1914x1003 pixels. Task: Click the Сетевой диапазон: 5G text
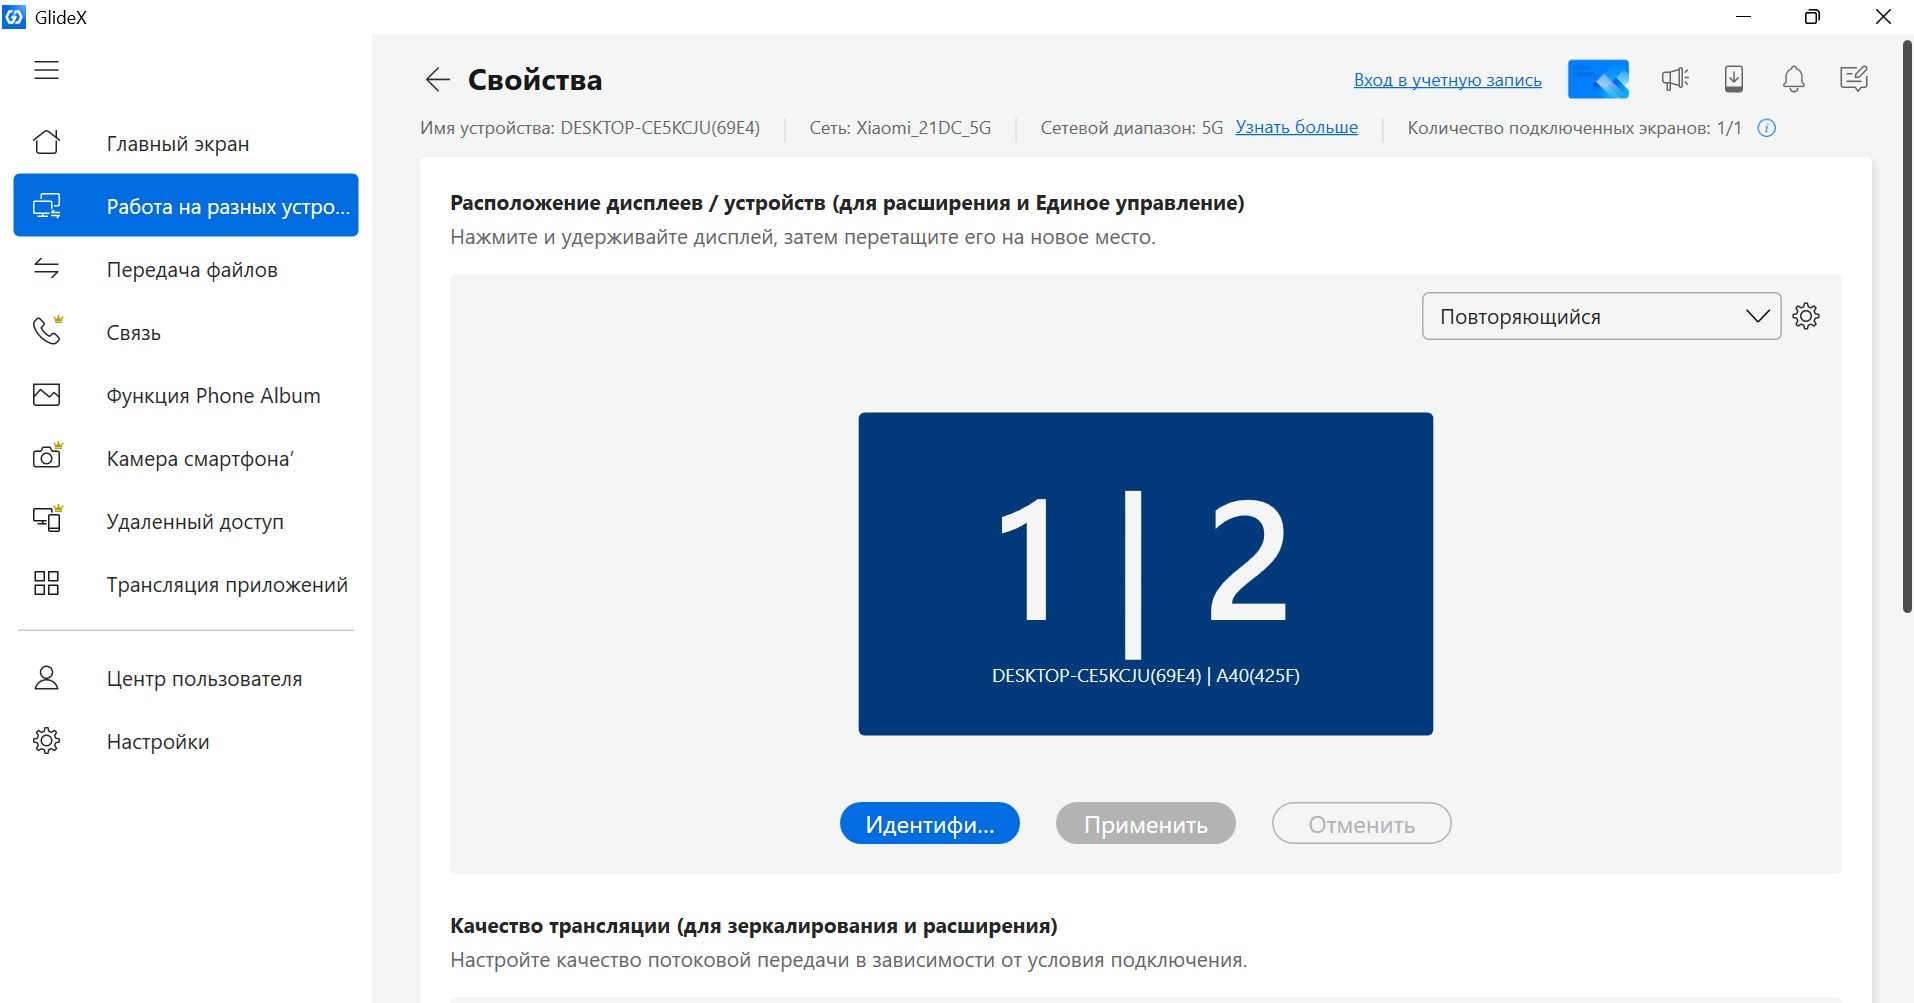pos(1131,128)
